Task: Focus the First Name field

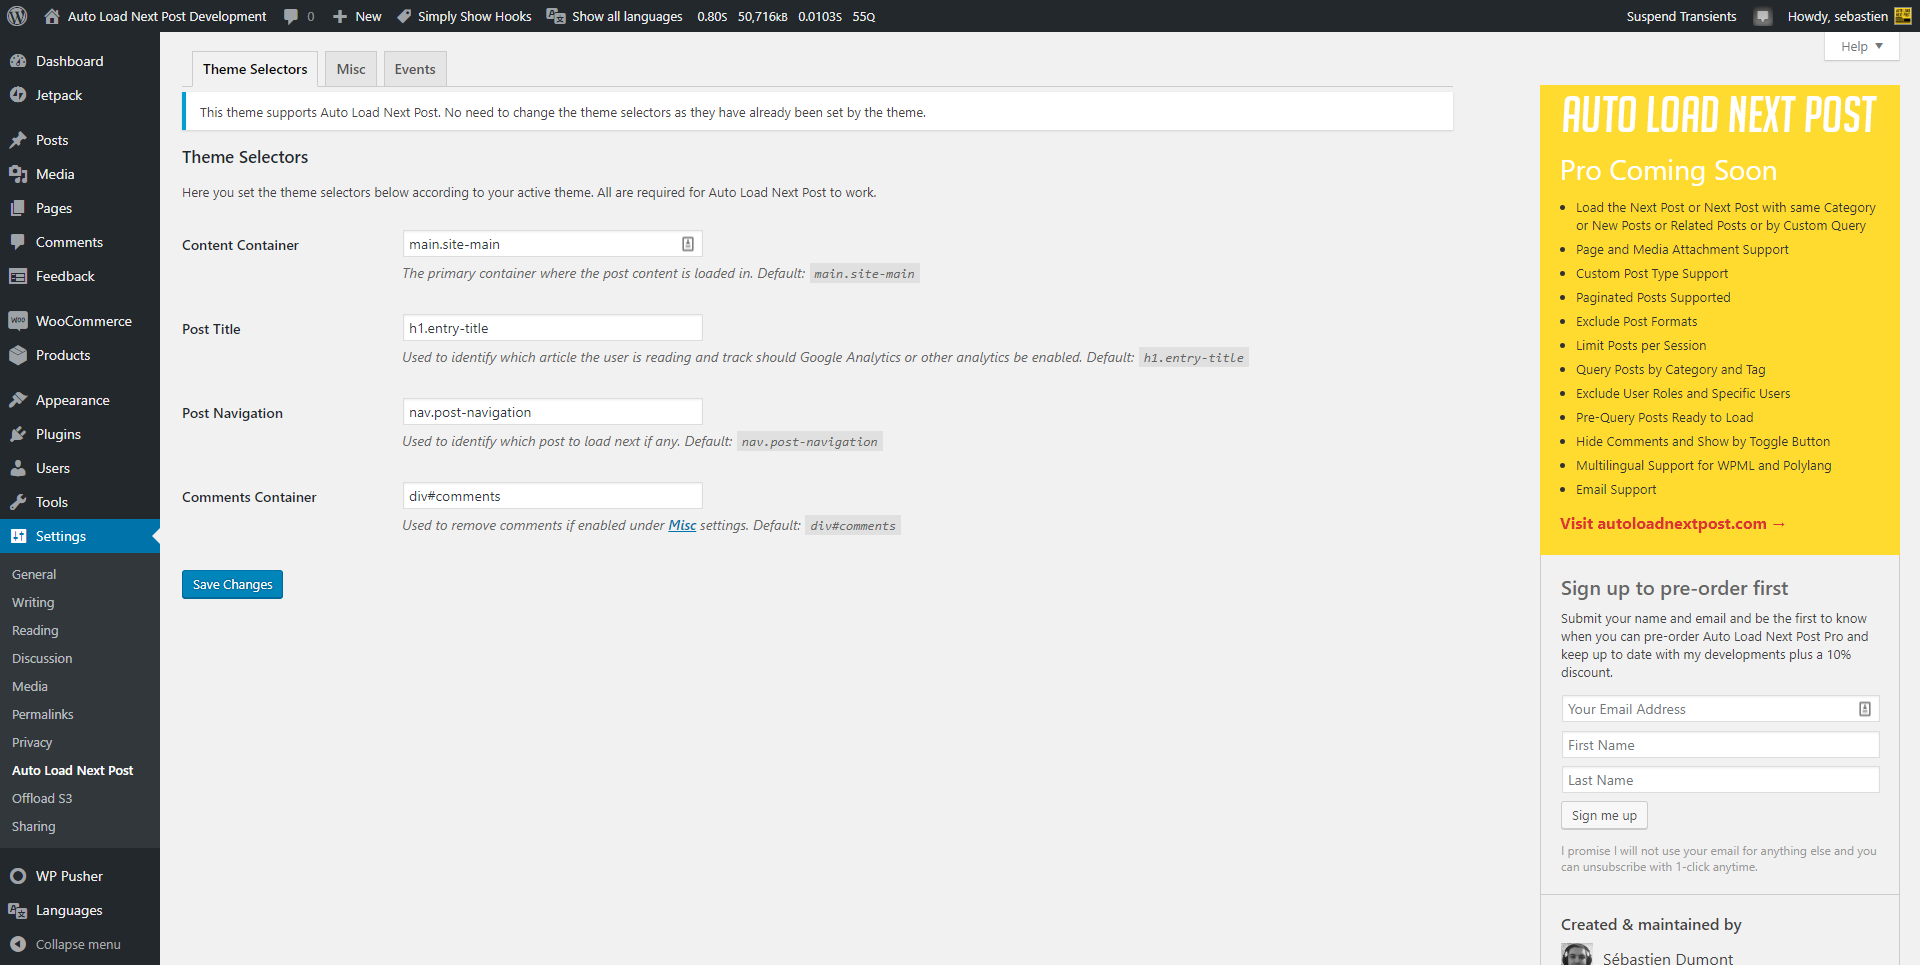Action: tap(1720, 745)
